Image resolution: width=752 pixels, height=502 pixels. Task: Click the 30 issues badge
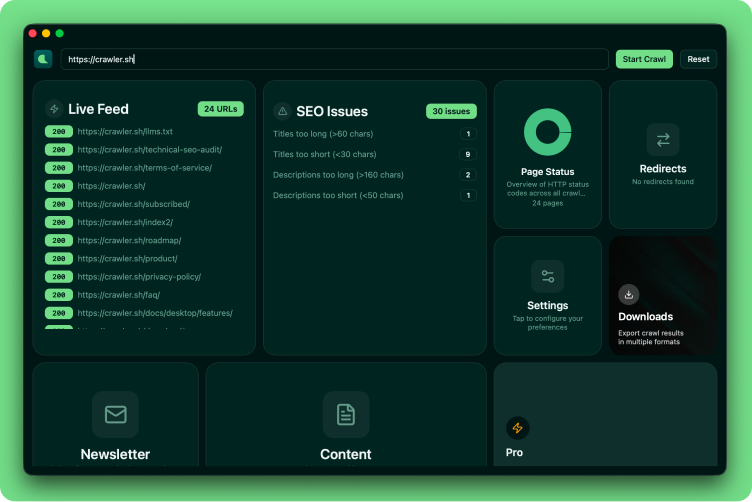click(451, 111)
